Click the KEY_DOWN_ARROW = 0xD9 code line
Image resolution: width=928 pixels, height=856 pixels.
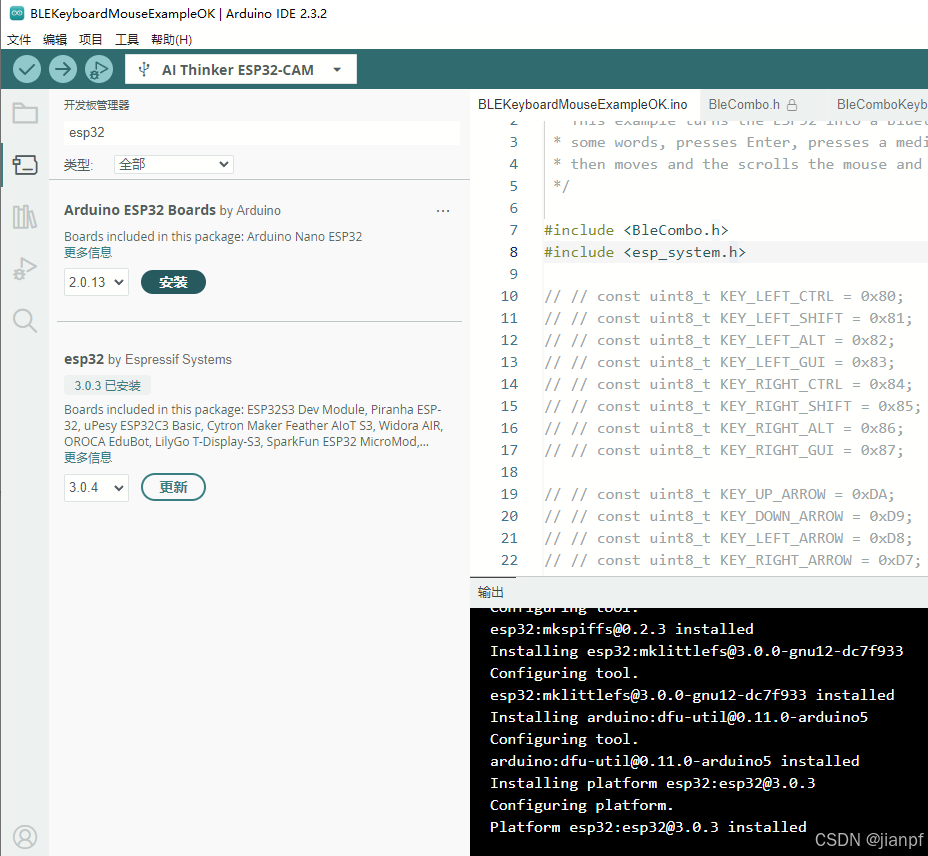pyautogui.click(x=729, y=516)
